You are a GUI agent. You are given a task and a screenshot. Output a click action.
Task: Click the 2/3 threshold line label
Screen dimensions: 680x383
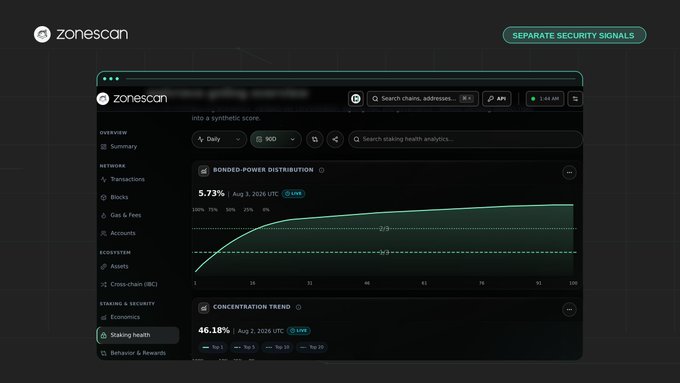click(384, 229)
